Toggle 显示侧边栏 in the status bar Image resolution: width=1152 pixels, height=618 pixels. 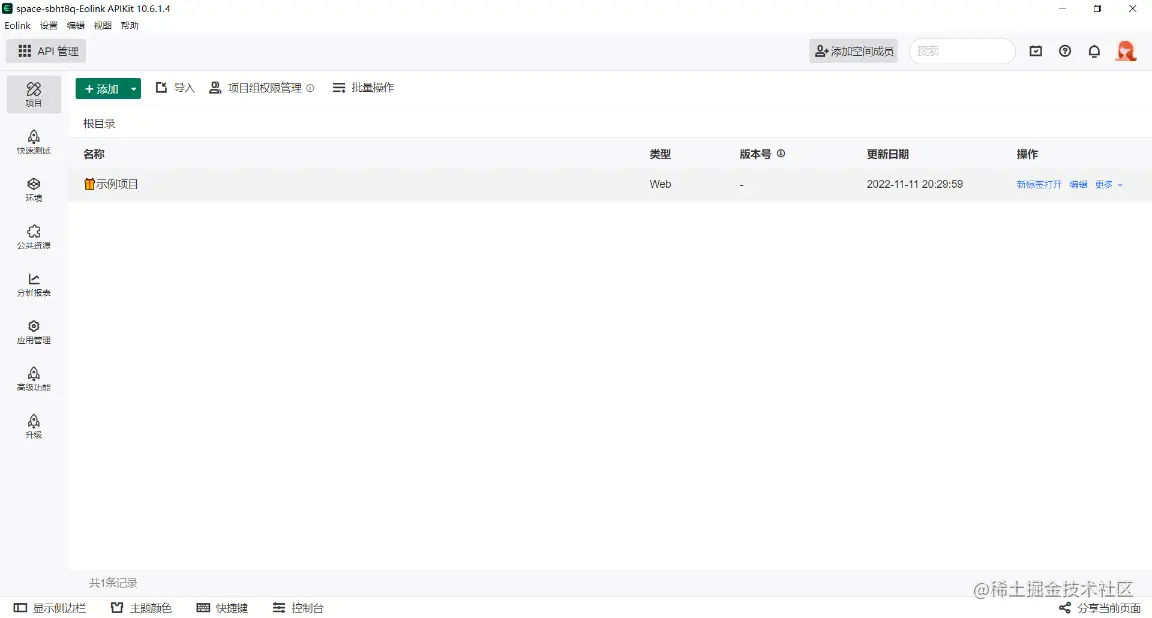(x=50, y=607)
